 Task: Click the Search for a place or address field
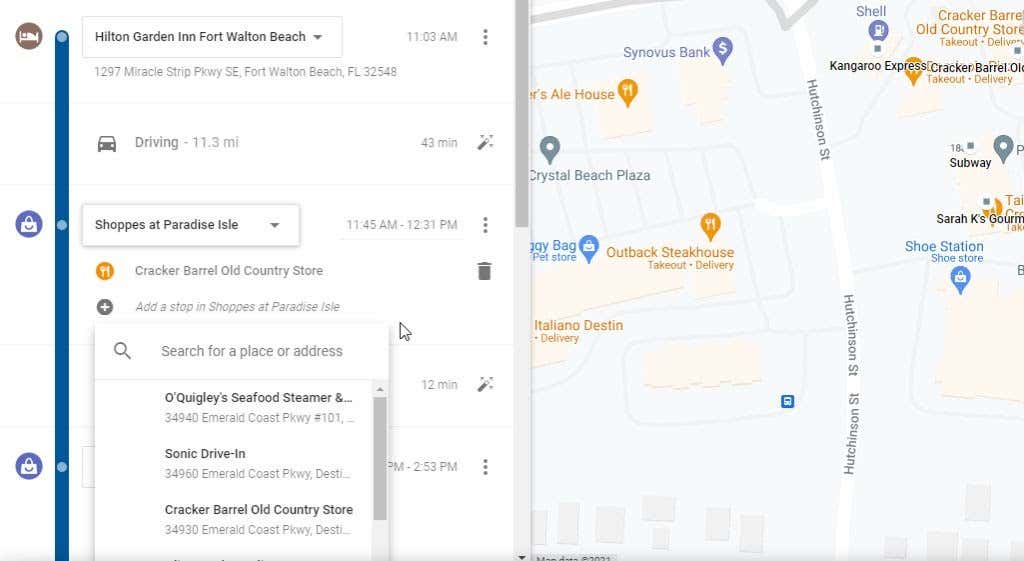(252, 351)
